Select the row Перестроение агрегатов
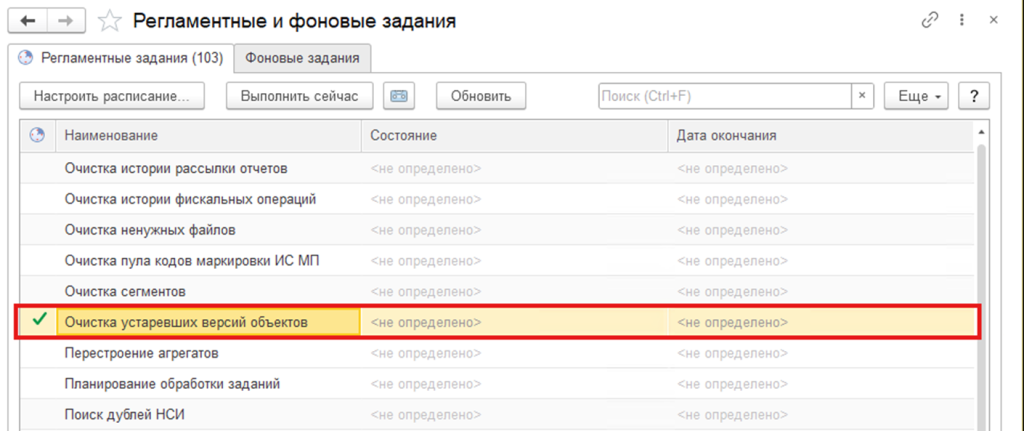The width and height of the screenshot is (1024, 431). (498, 353)
